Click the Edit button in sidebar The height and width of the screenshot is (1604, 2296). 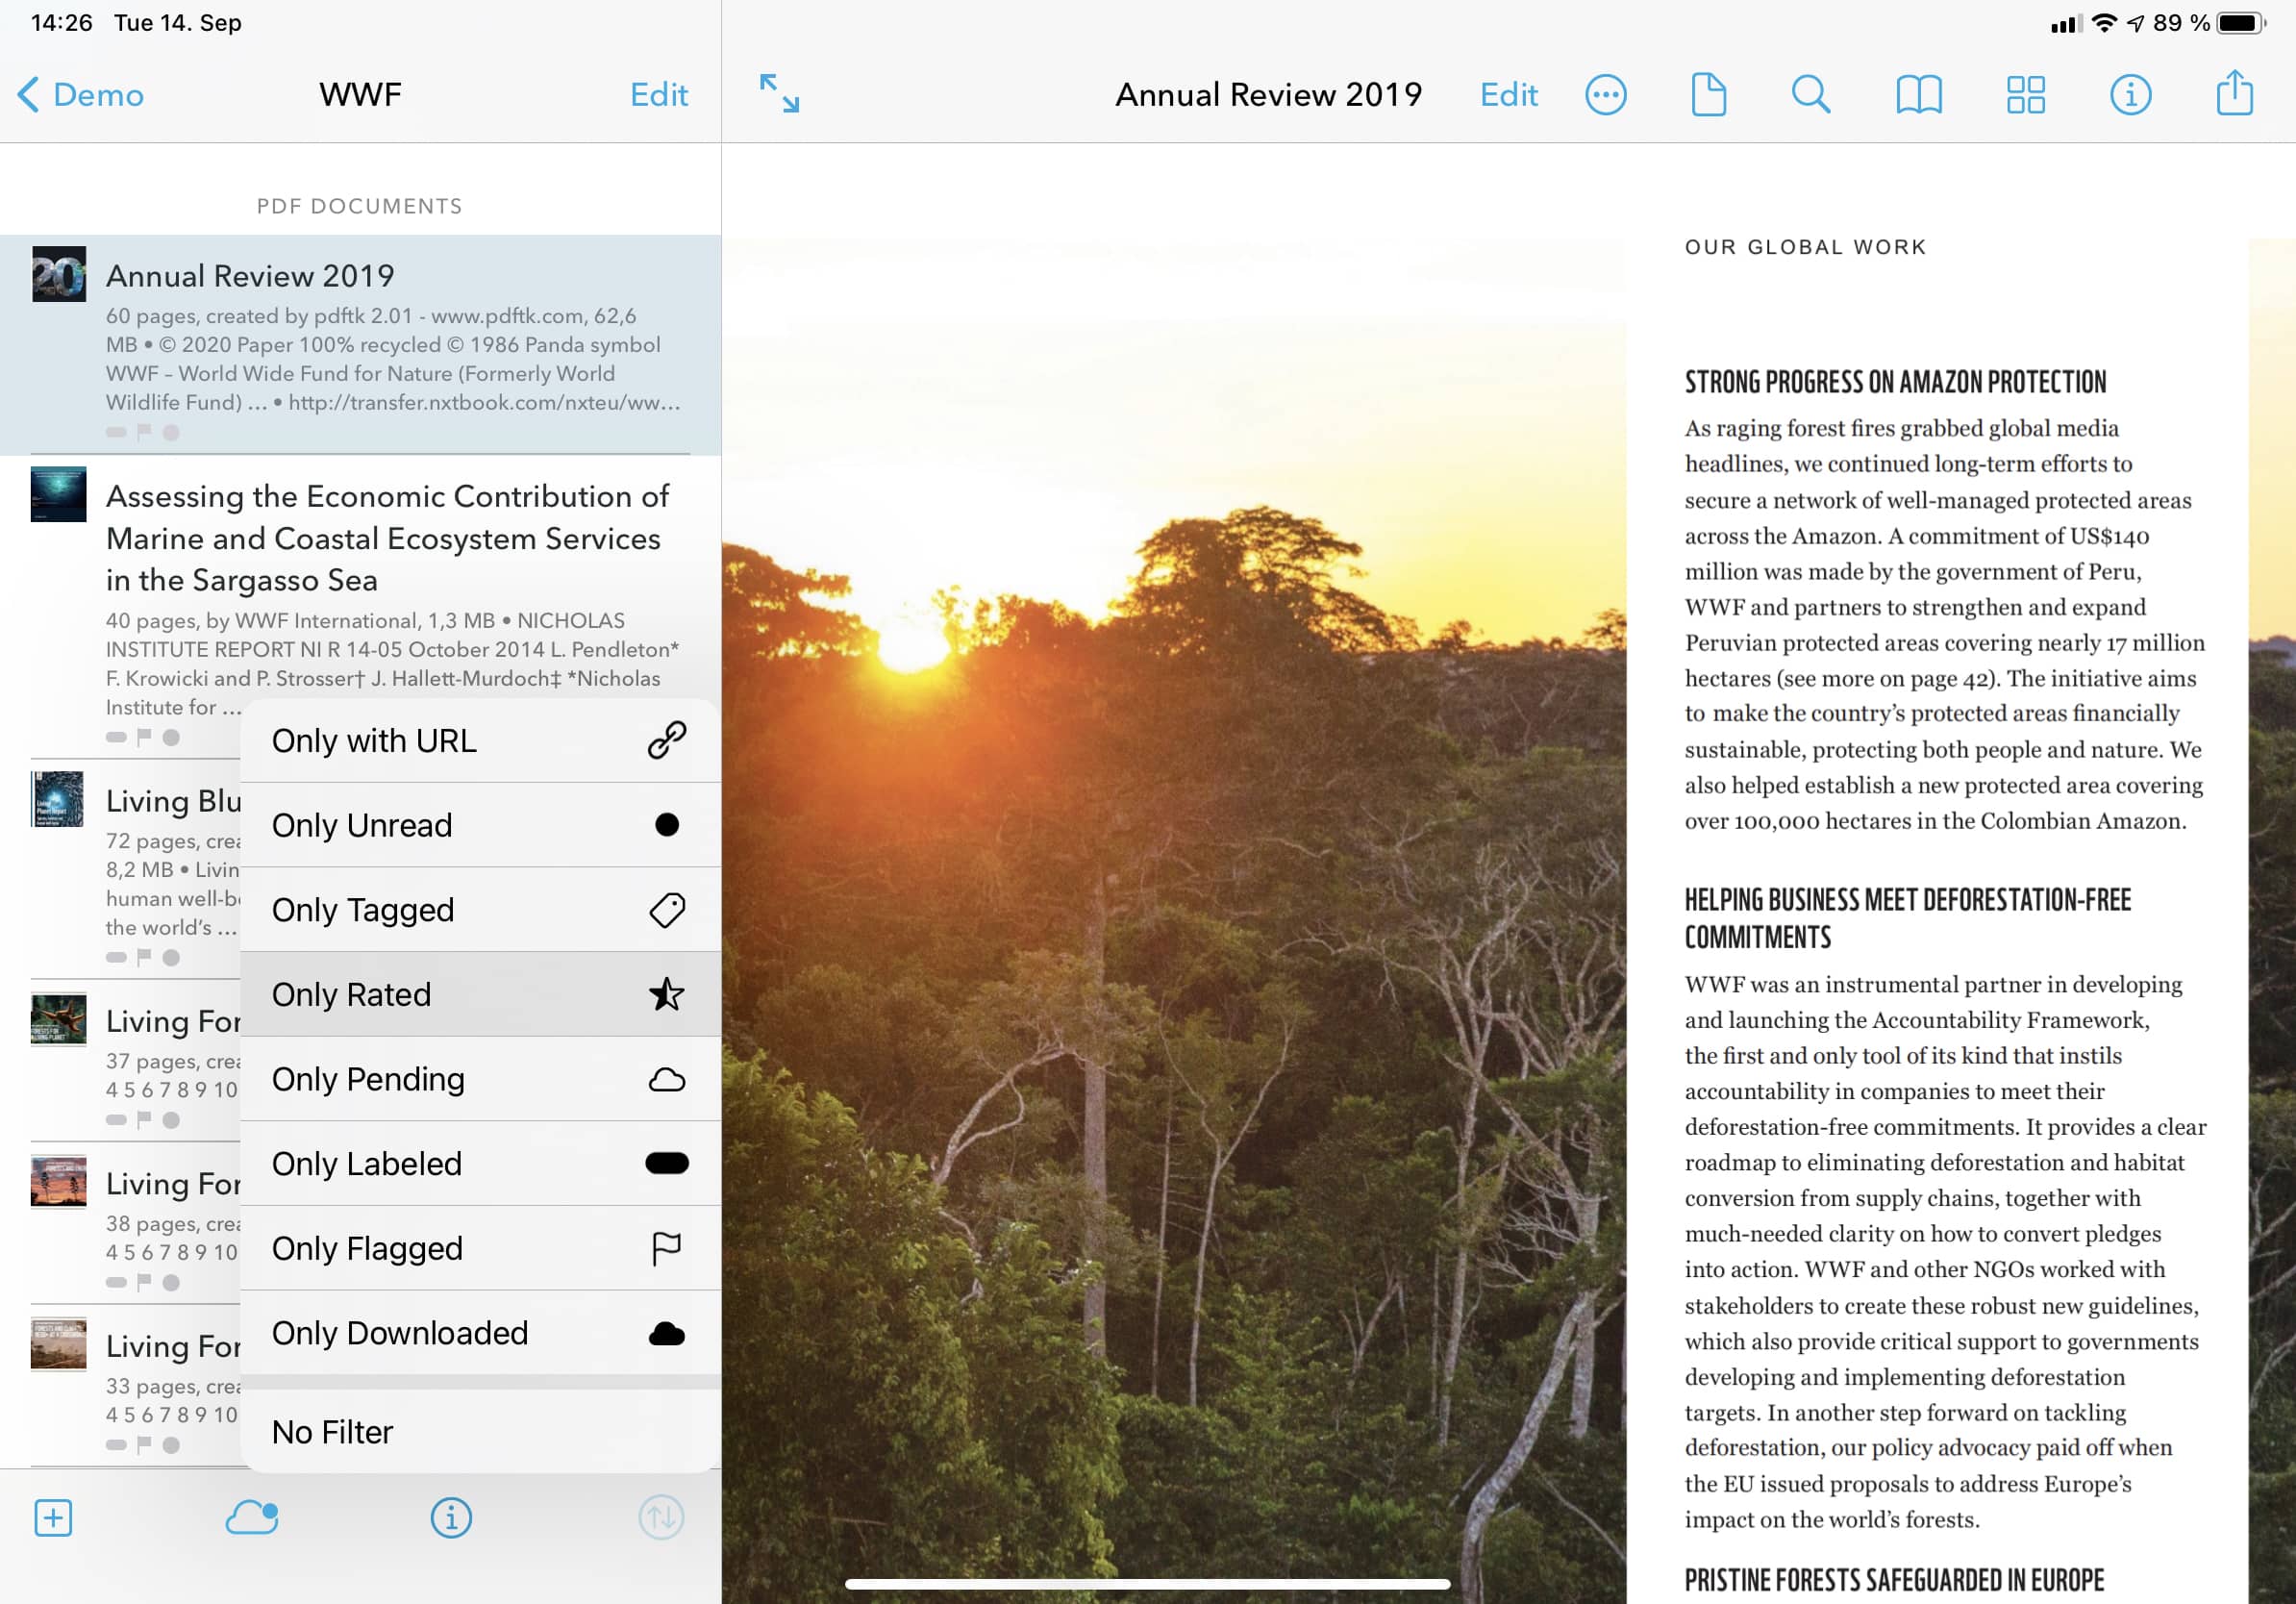(x=660, y=94)
